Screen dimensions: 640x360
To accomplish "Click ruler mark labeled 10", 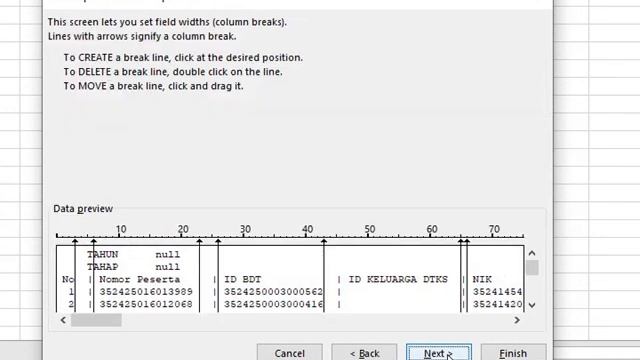I will pyautogui.click(x=121, y=229).
